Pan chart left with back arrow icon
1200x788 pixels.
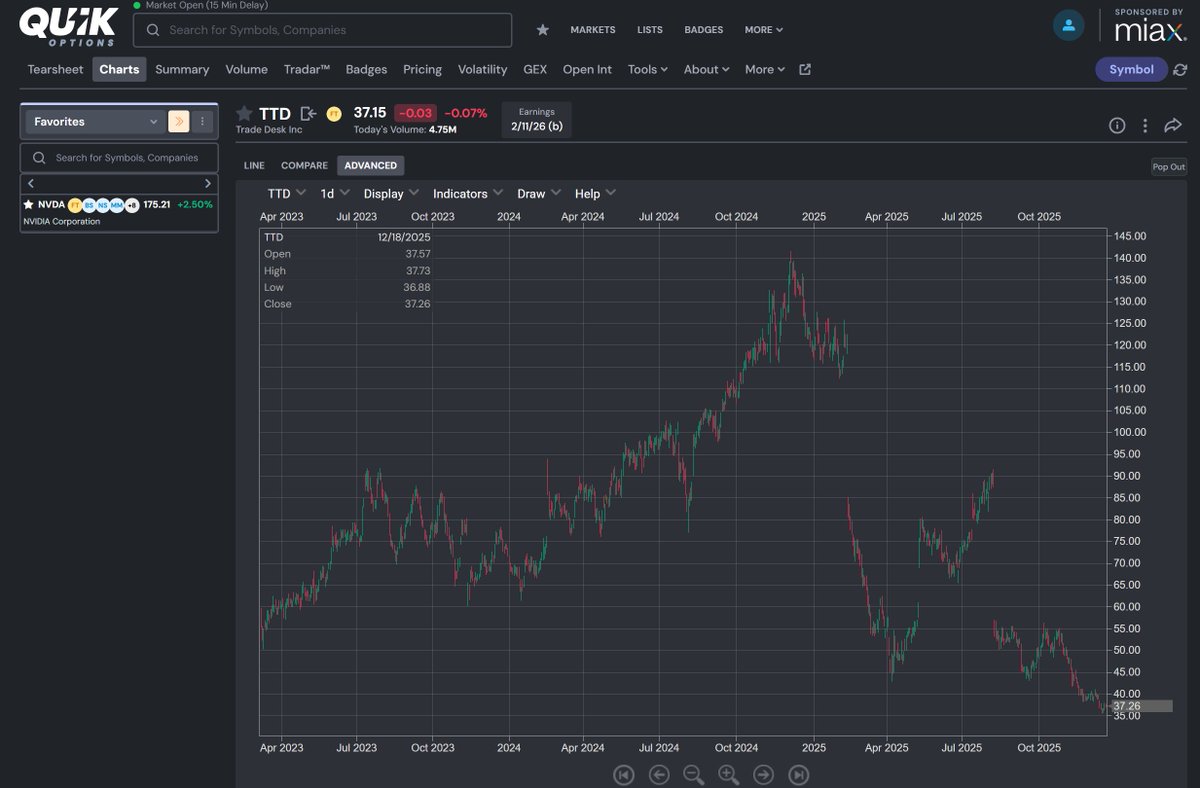pos(658,774)
